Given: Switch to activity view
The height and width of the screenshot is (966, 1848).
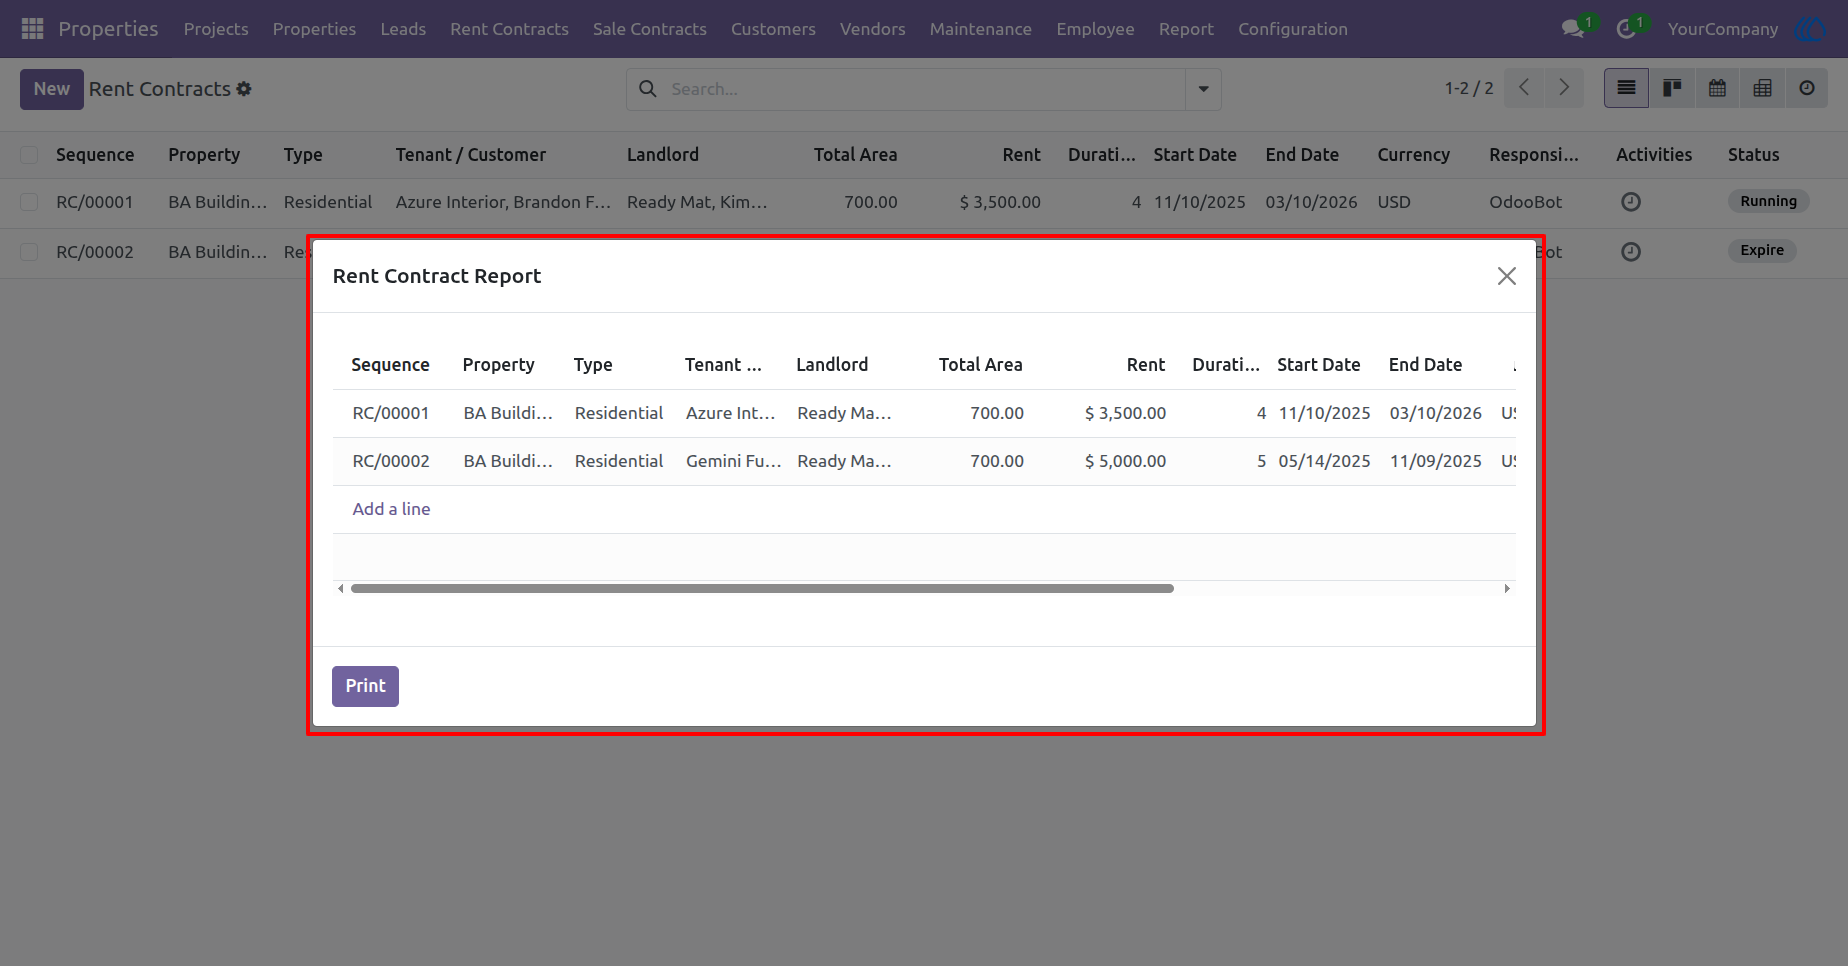Looking at the screenshot, I should (x=1807, y=89).
